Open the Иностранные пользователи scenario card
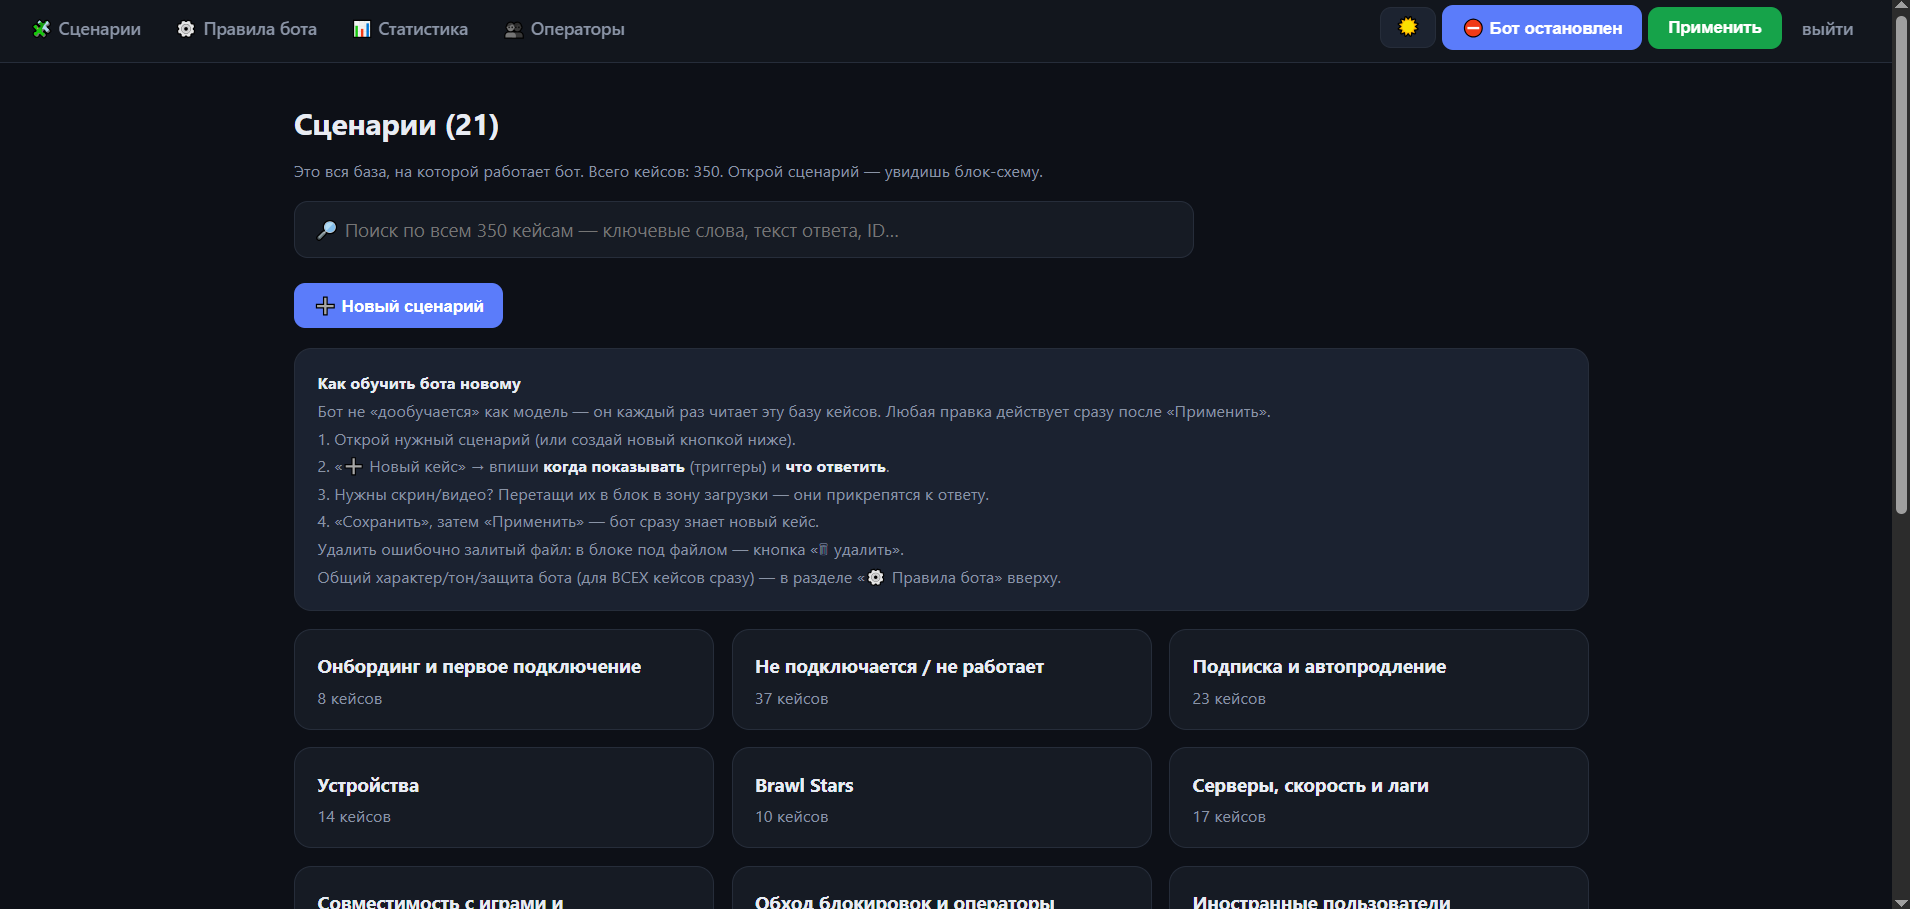The width and height of the screenshot is (1910, 909). (1379, 888)
